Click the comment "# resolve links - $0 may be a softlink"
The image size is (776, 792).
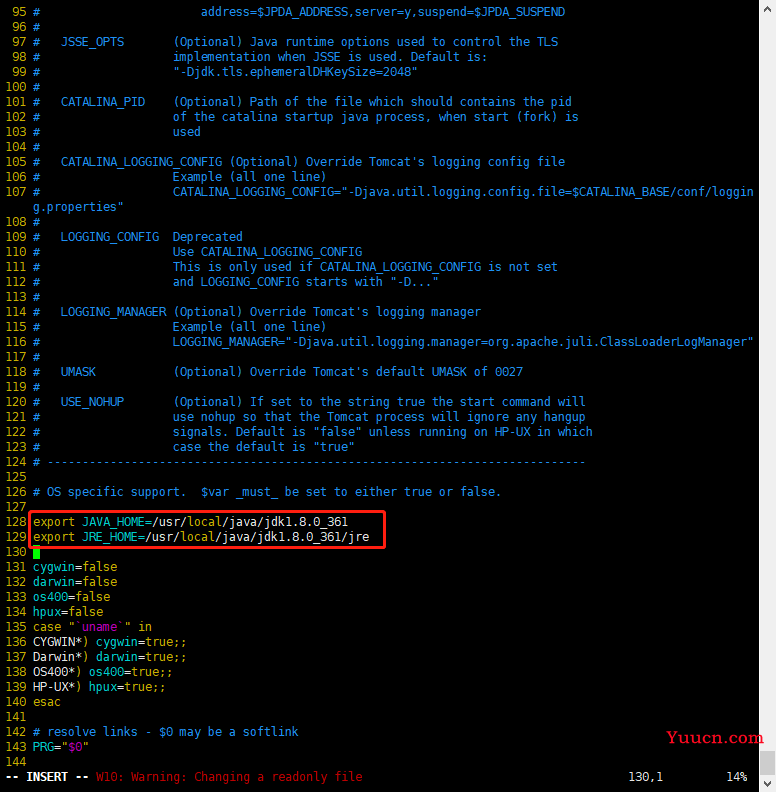click(166, 732)
